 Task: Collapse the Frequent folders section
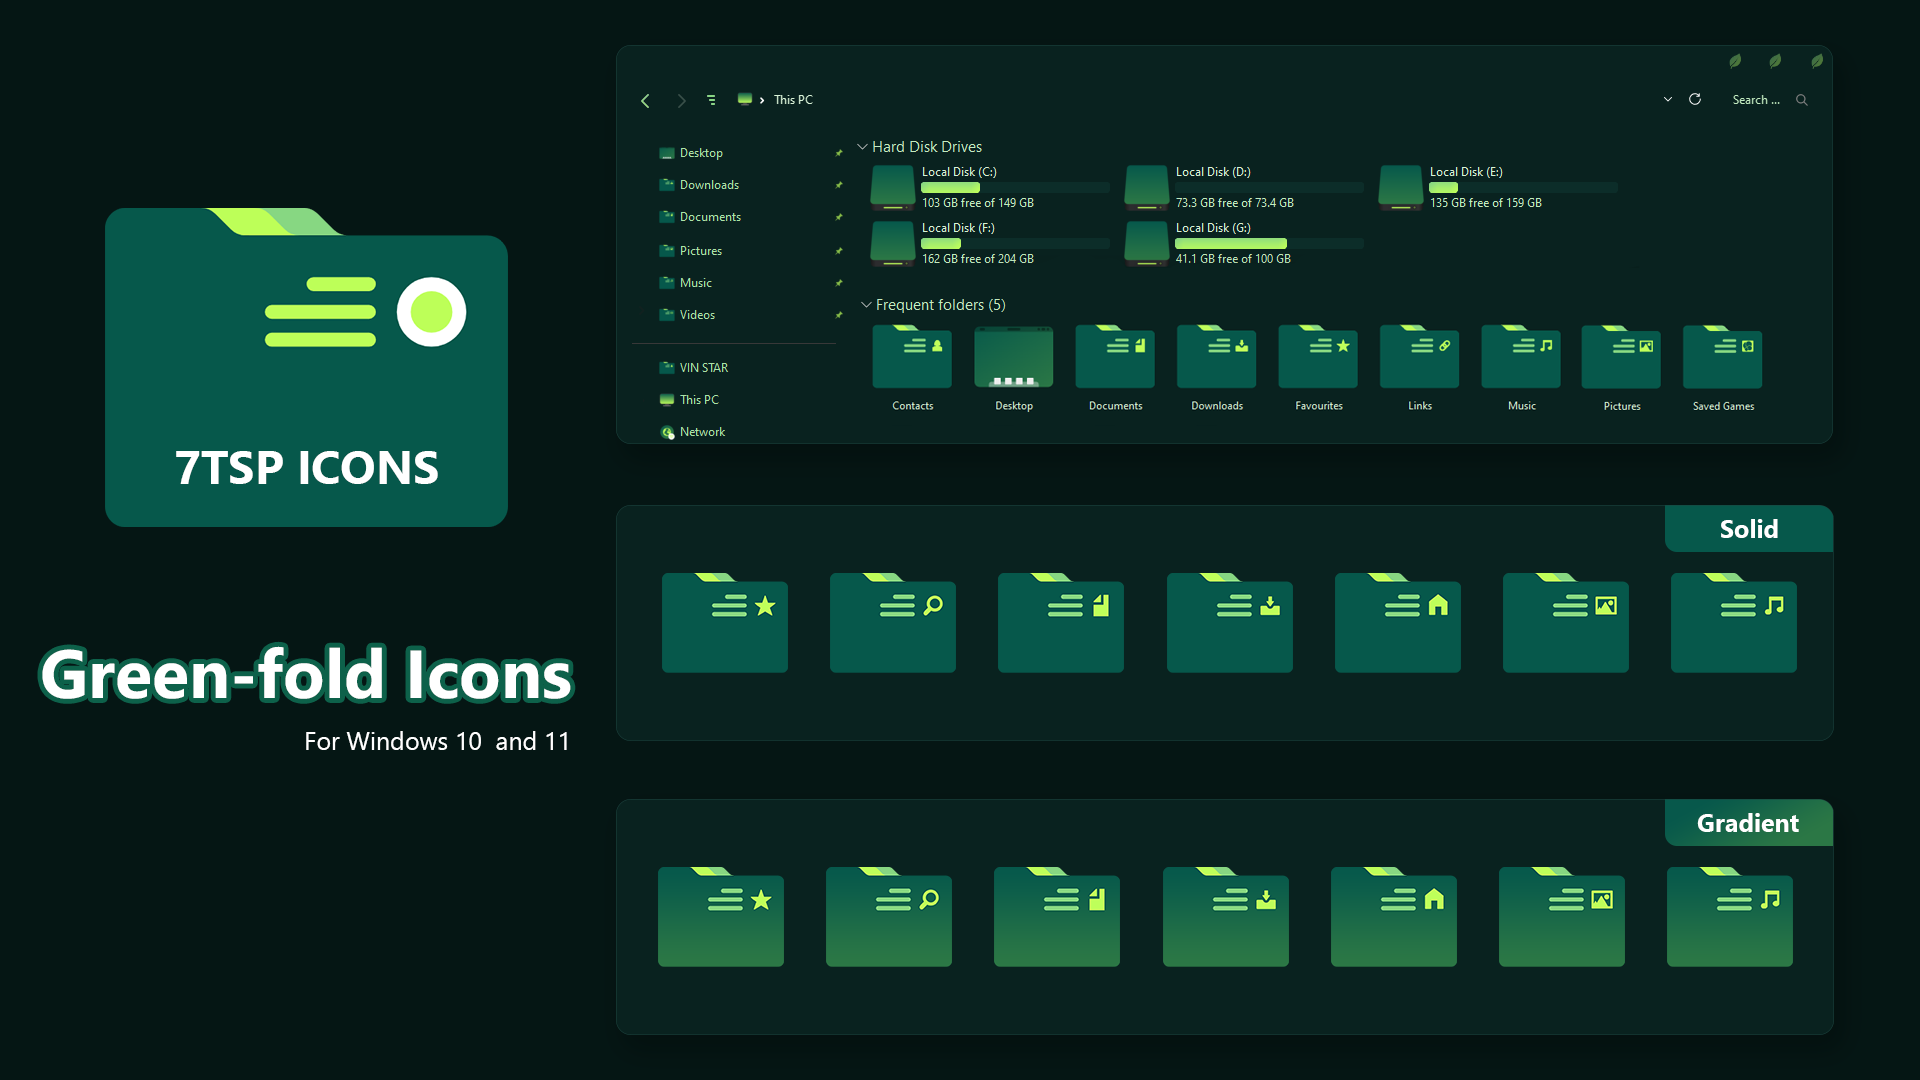coord(866,305)
